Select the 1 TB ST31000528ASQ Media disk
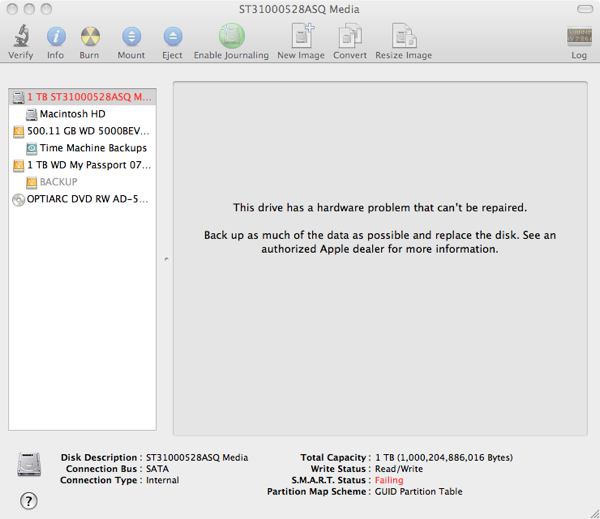 82,97
